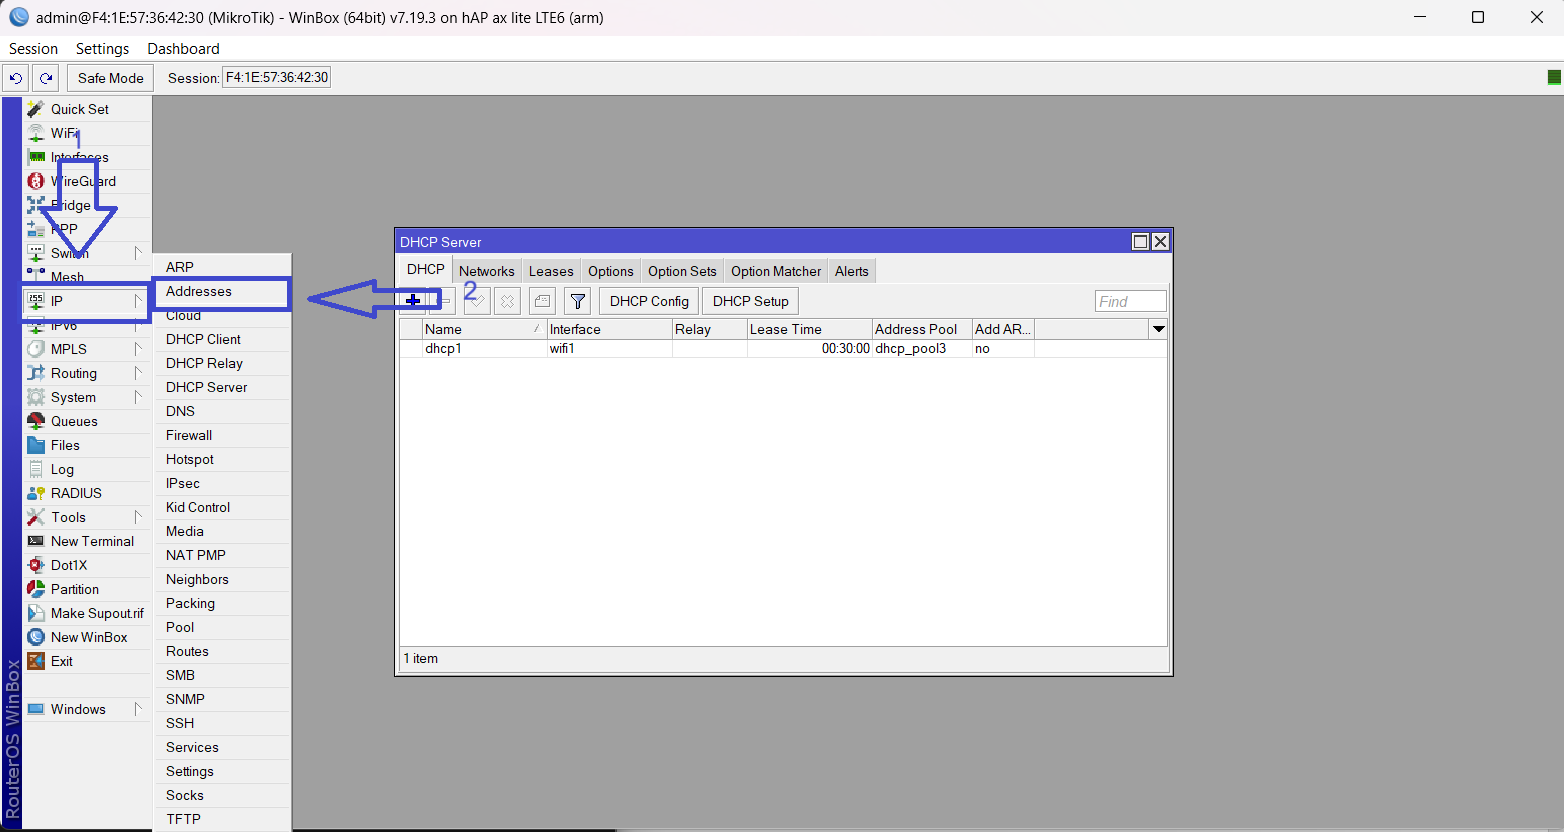Click the comment icon in DHCP Server toolbar
Image resolution: width=1564 pixels, height=832 pixels.
pyautogui.click(x=542, y=301)
